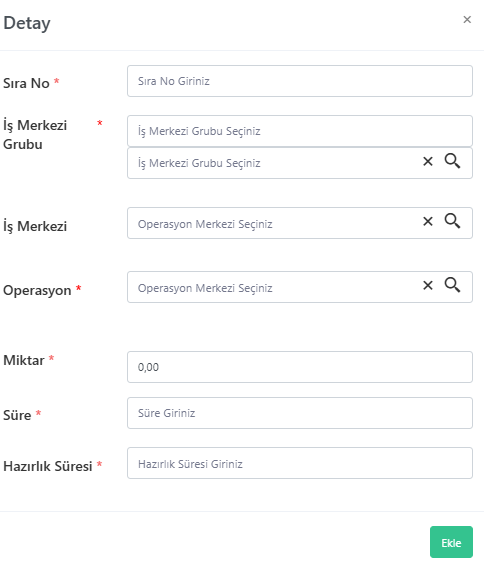Image resolution: width=484 pixels, height=564 pixels.
Task: Clear the İş Merkezi field with X icon
Action: [428, 221]
